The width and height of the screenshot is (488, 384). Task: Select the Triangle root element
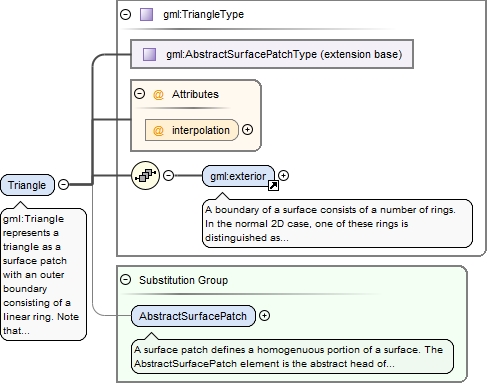[x=27, y=185]
